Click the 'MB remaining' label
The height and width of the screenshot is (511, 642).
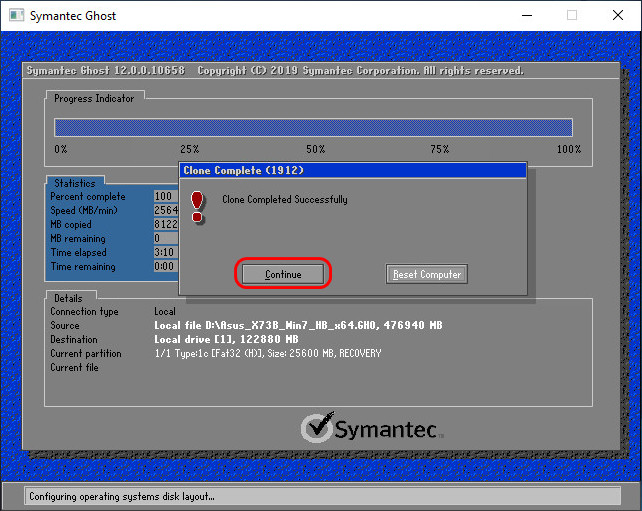(78, 238)
